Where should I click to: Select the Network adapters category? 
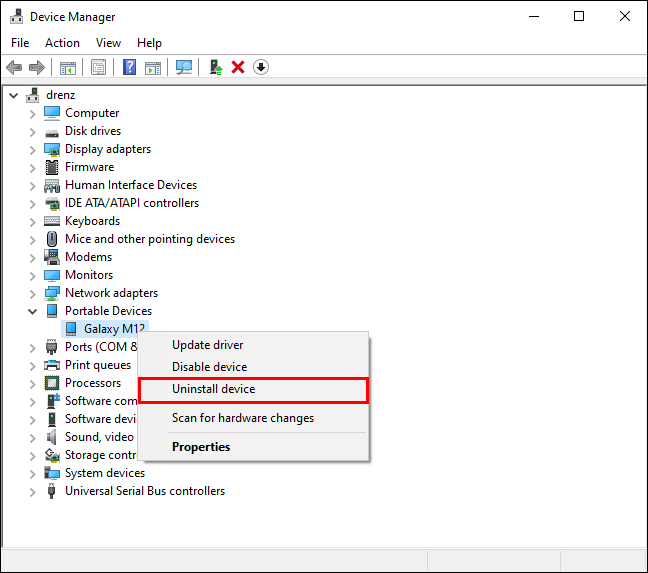coord(112,293)
